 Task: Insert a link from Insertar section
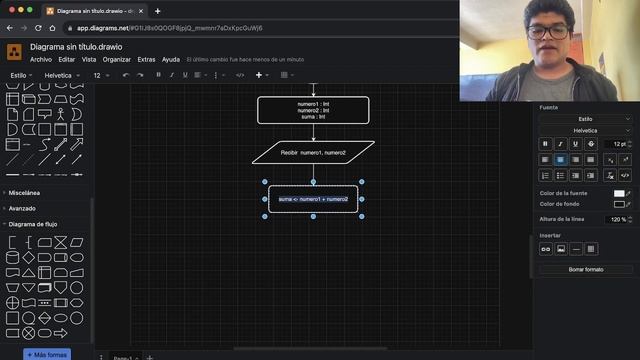pyautogui.click(x=546, y=249)
